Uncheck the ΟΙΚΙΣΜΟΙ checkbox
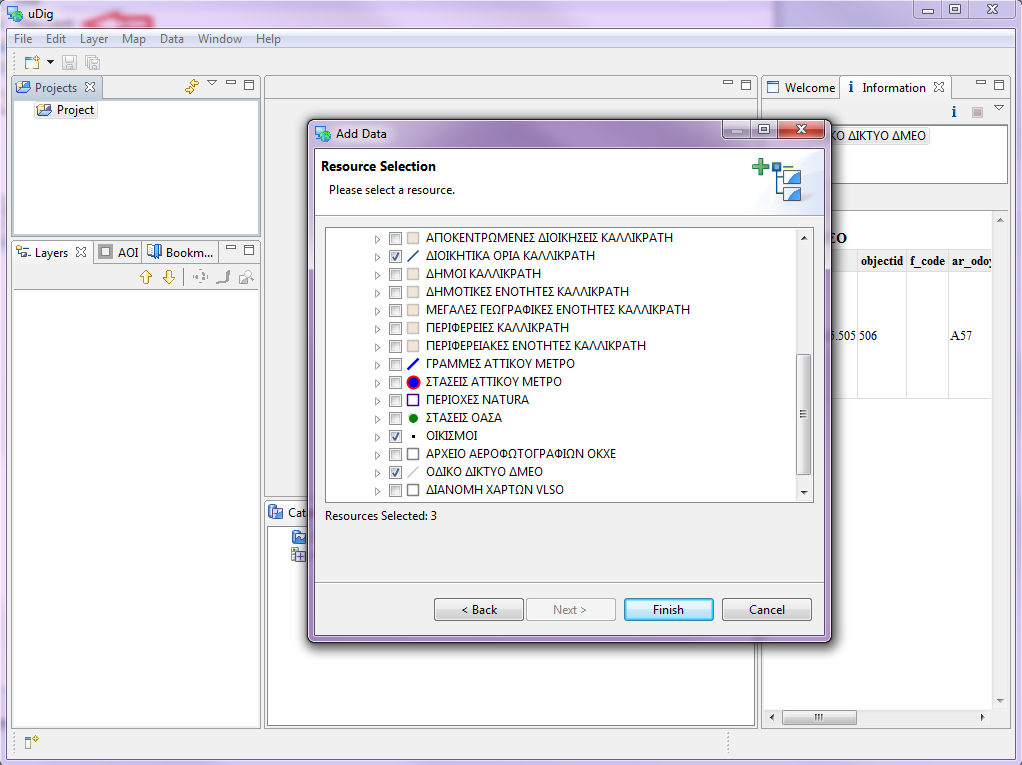 395,437
